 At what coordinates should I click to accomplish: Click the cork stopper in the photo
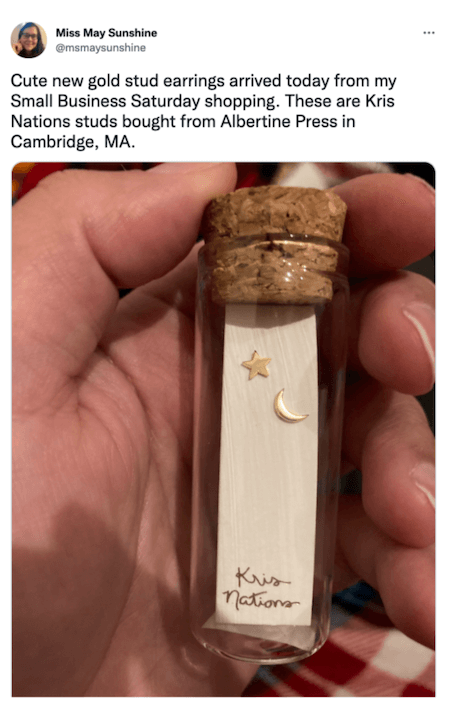pos(274,244)
